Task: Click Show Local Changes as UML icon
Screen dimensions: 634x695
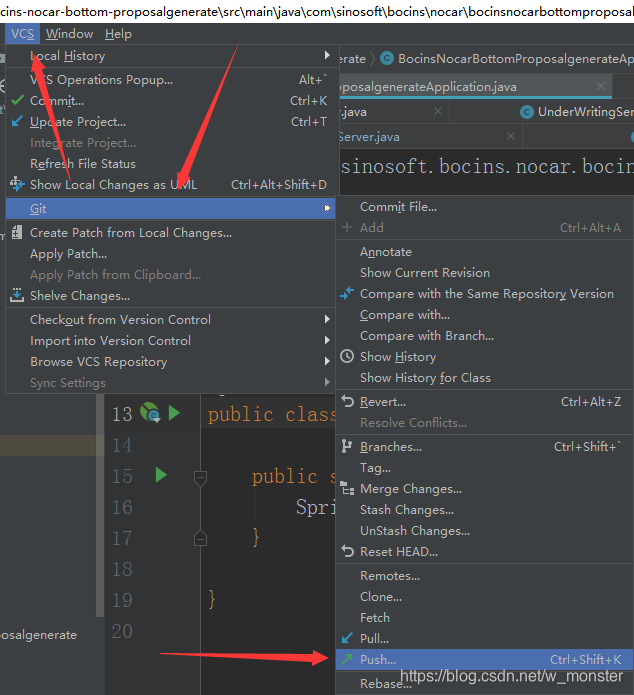Action: [x=17, y=184]
